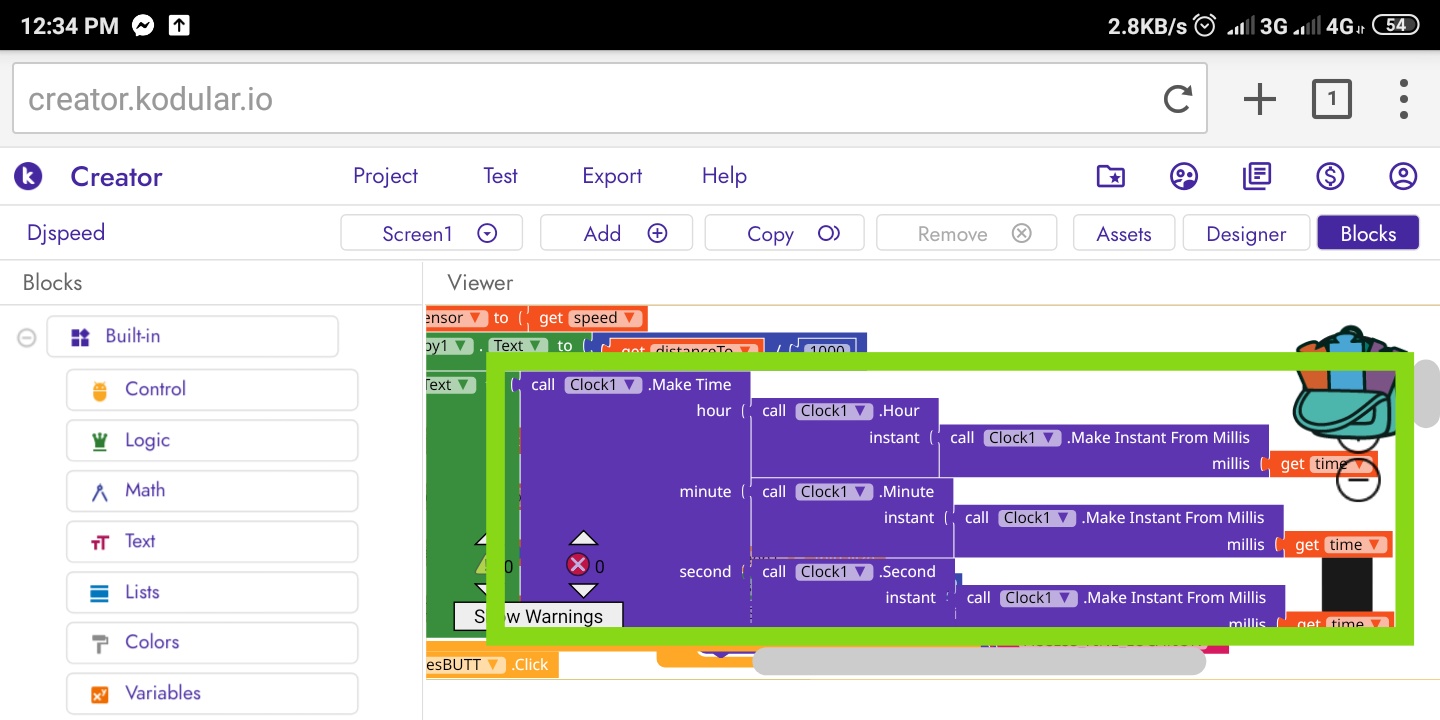
Task: Open new browser tab with plus
Action: [x=1259, y=99]
